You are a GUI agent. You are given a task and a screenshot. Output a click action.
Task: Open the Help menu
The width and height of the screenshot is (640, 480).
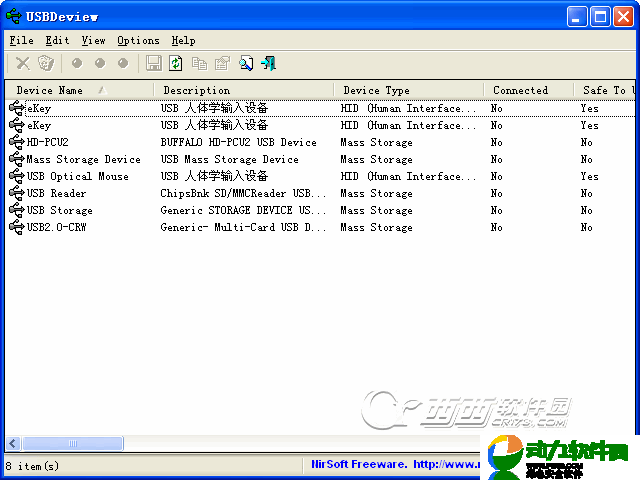click(183, 41)
